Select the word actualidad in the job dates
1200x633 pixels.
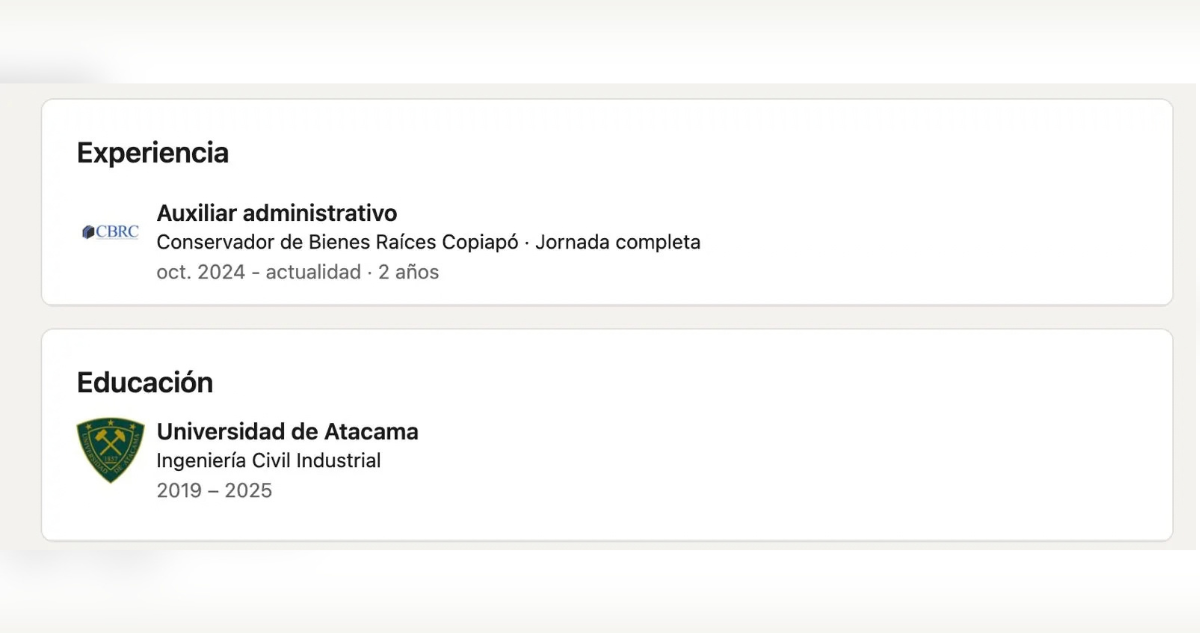pyautogui.click(x=313, y=272)
